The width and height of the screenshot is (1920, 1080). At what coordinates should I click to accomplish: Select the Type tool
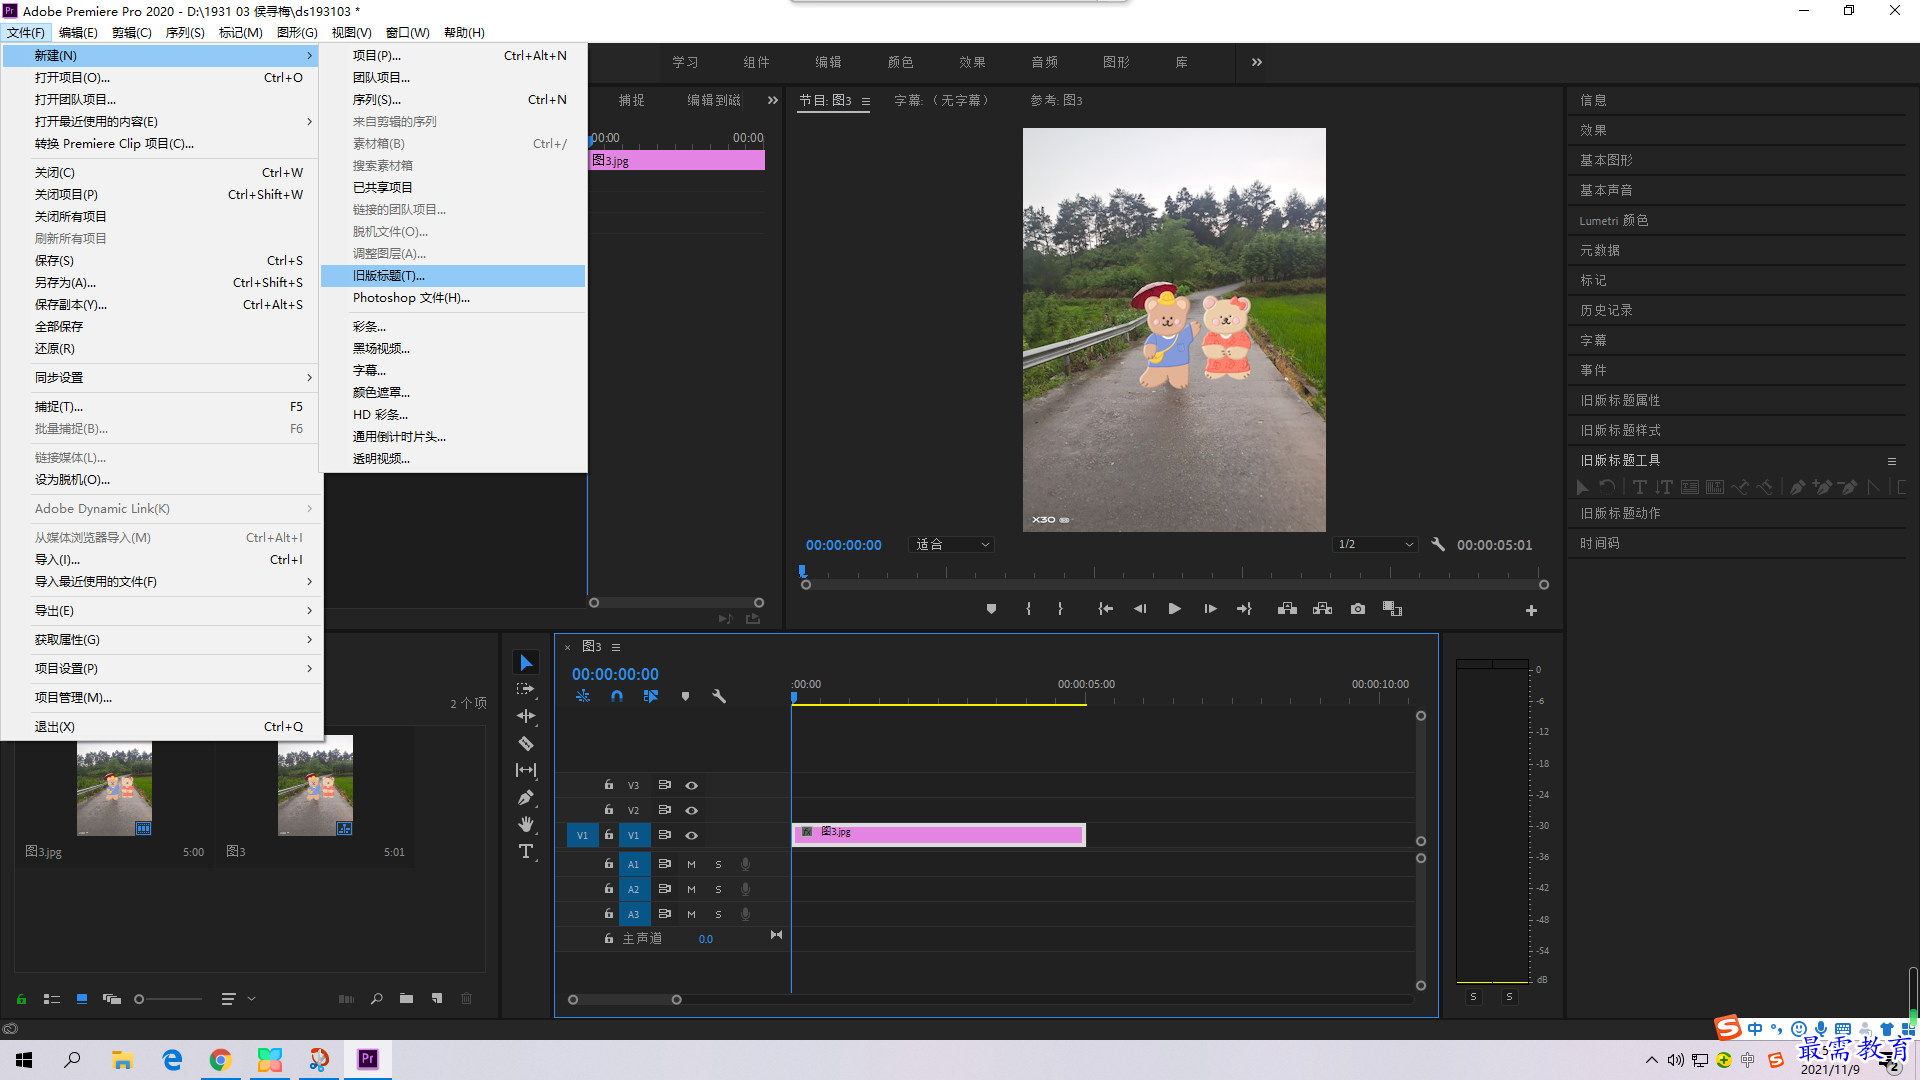click(x=526, y=851)
